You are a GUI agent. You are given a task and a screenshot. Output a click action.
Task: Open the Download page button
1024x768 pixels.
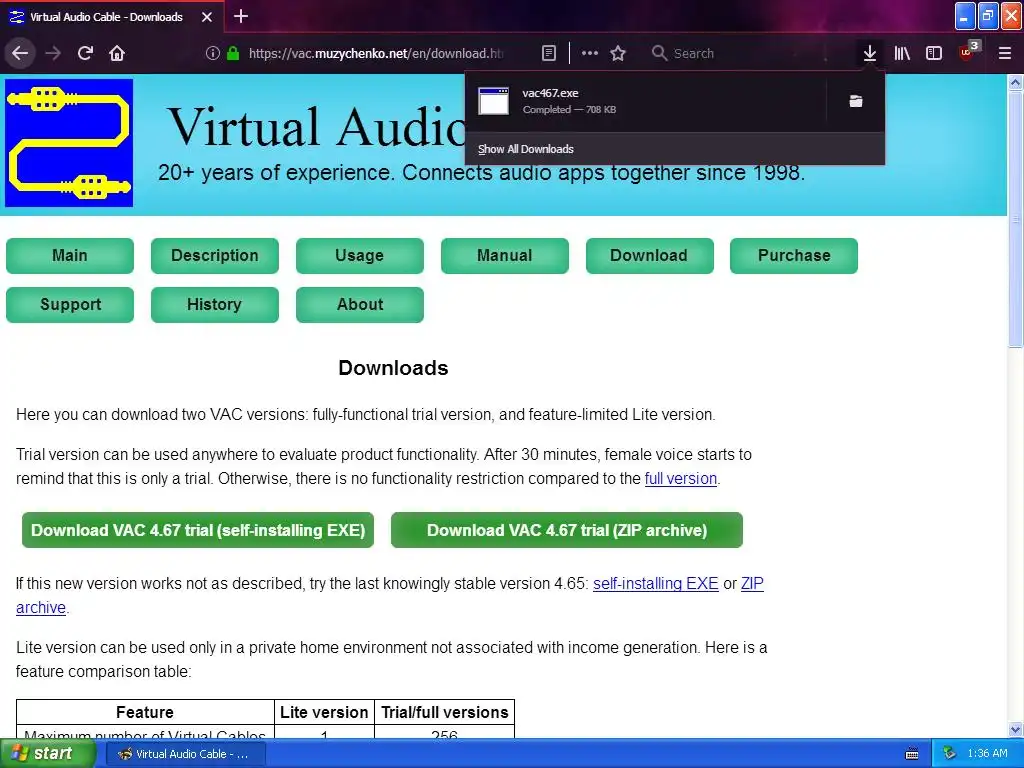650,255
